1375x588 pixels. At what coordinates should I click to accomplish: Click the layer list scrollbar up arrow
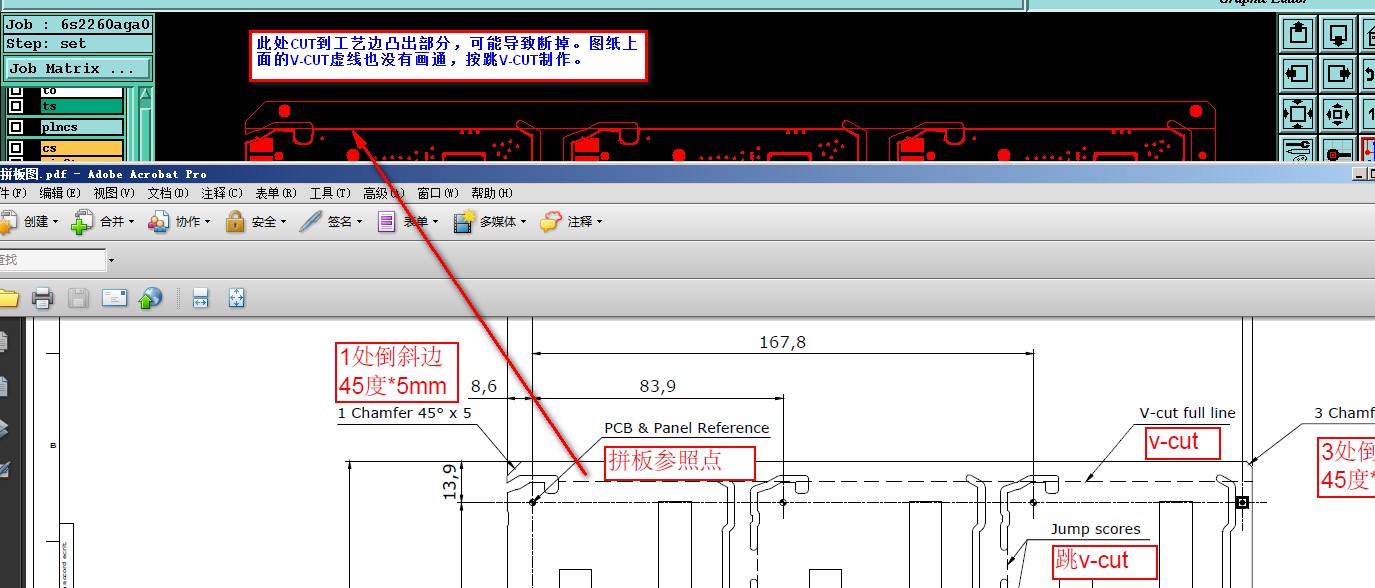pyautogui.click(x=145, y=95)
